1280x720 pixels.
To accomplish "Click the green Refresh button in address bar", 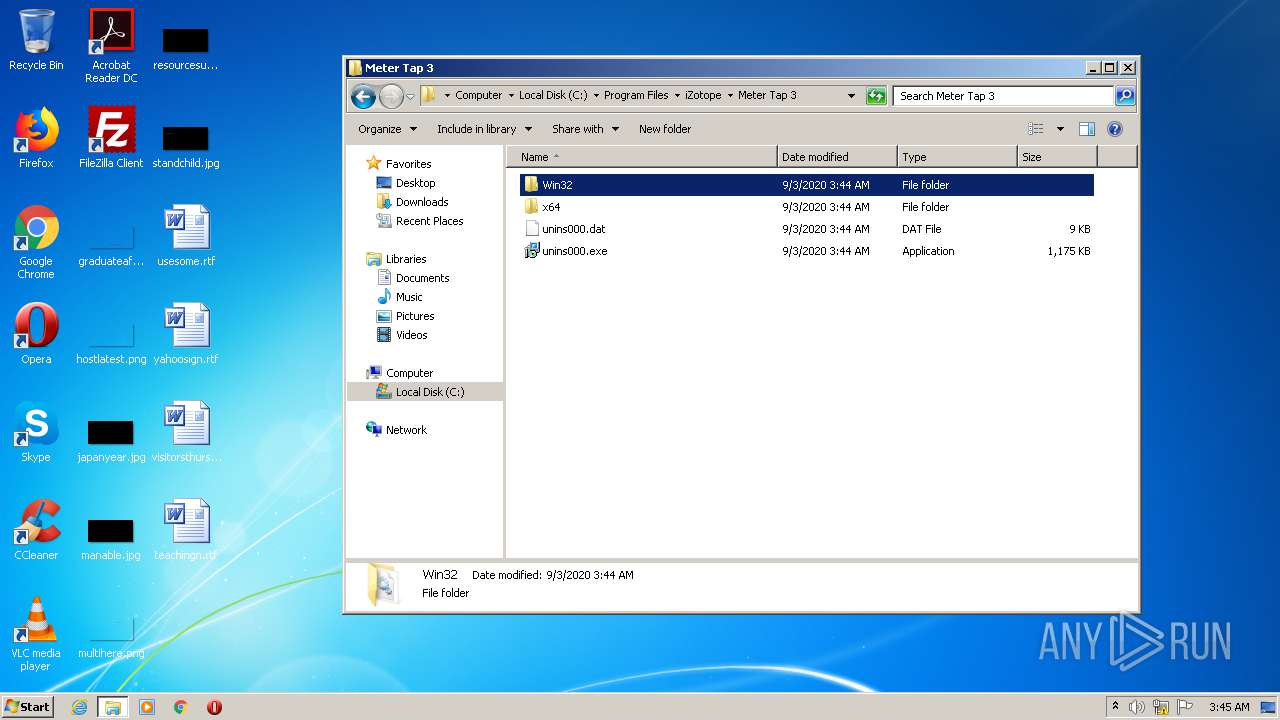I will point(876,96).
